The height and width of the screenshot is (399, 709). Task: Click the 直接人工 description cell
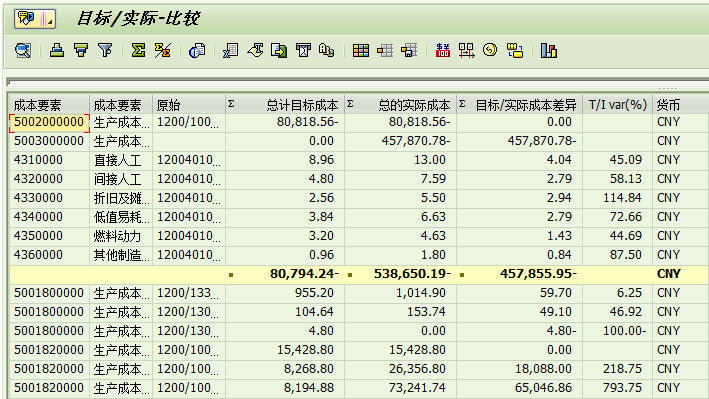pyautogui.click(x=121, y=160)
